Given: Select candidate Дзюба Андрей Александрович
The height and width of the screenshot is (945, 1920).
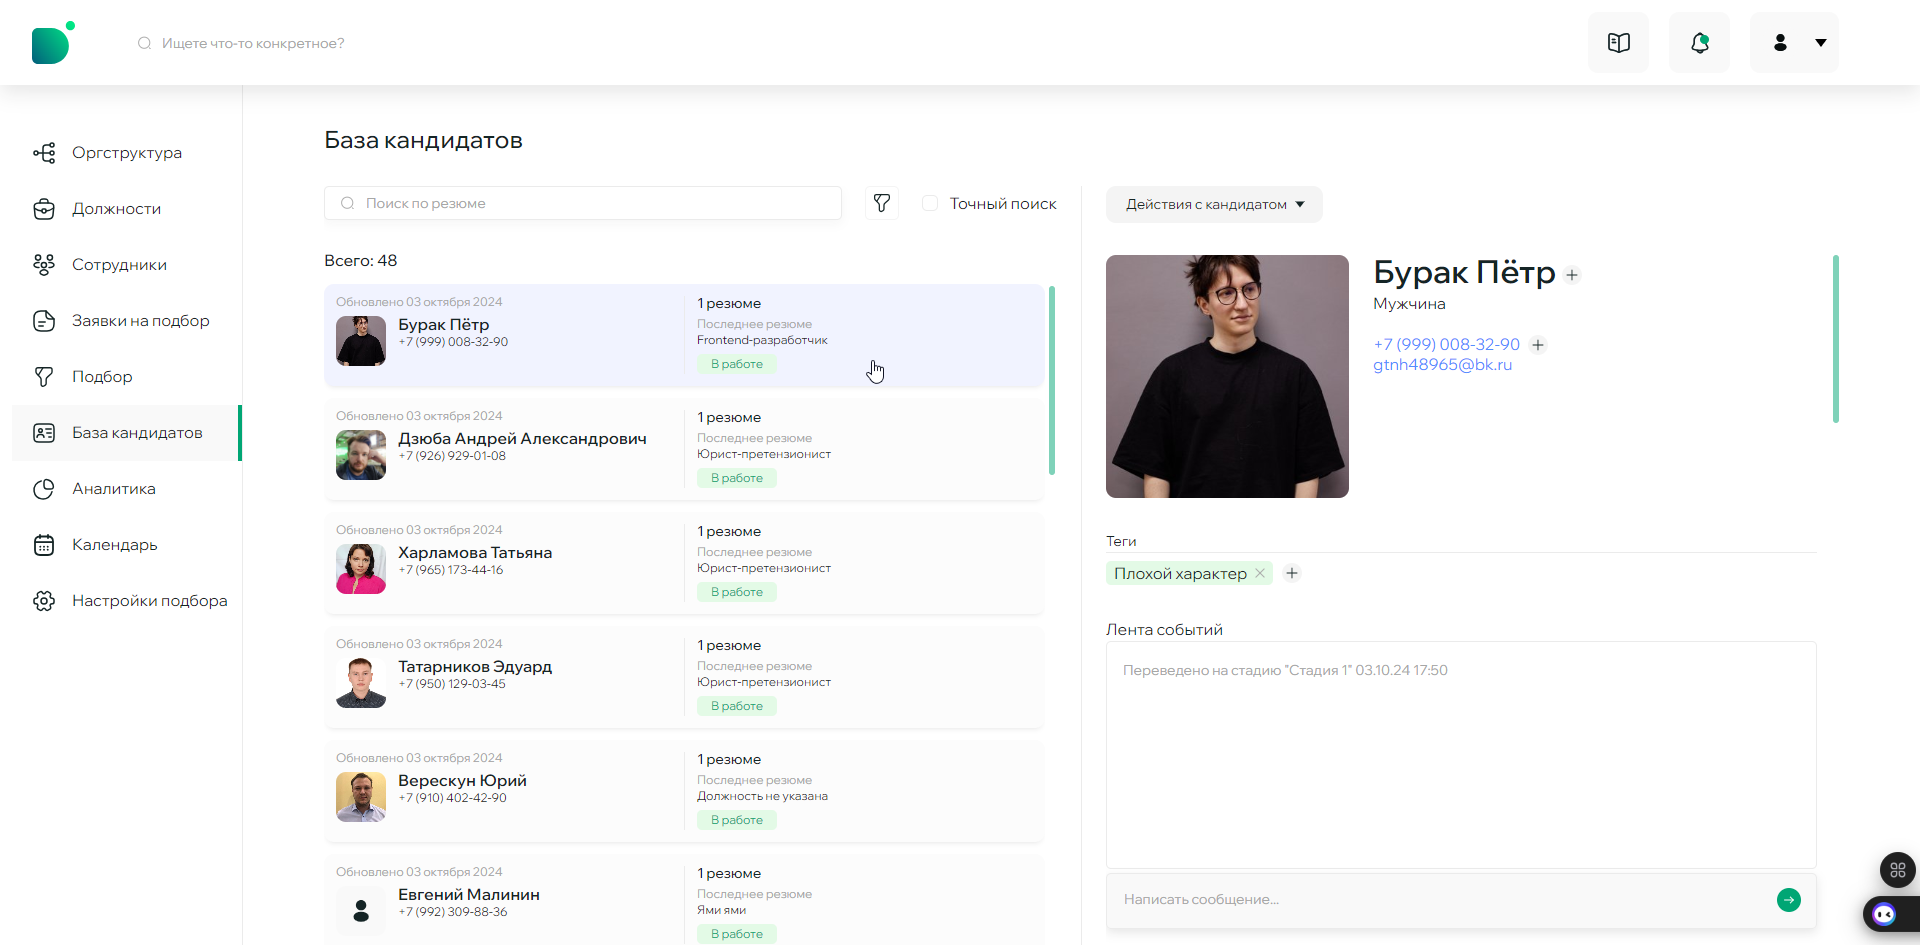Looking at the screenshot, I should 684,450.
